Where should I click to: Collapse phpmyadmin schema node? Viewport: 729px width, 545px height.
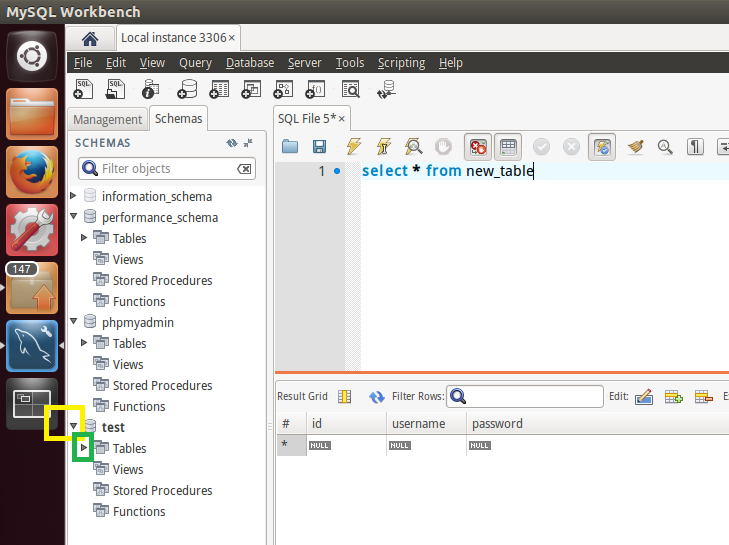(73, 321)
